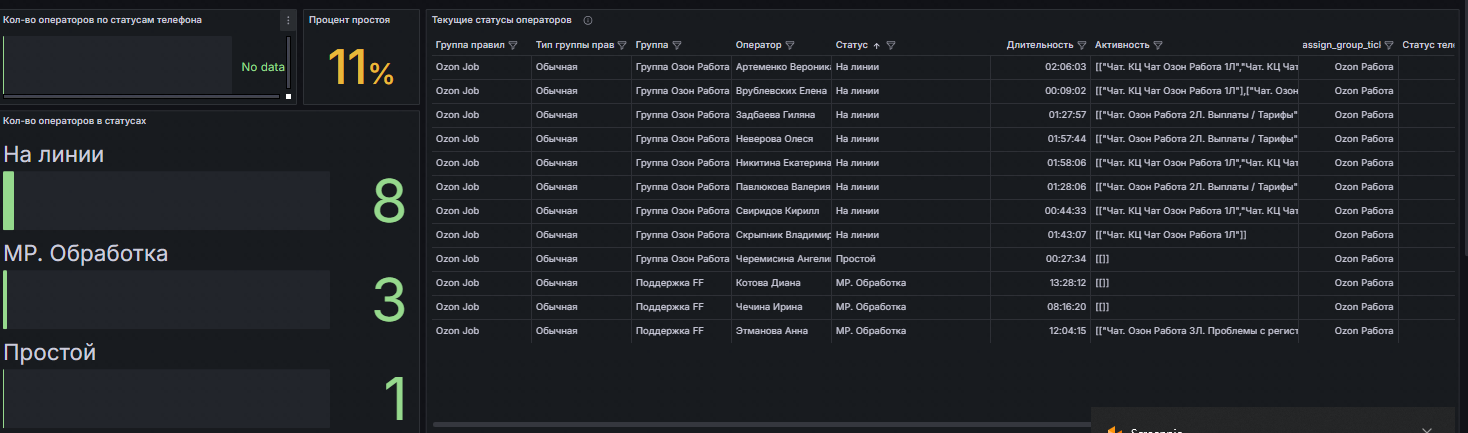Screen dimensions: 1468x433
Task: Open filter for Группа правил column
Action: coord(513,45)
